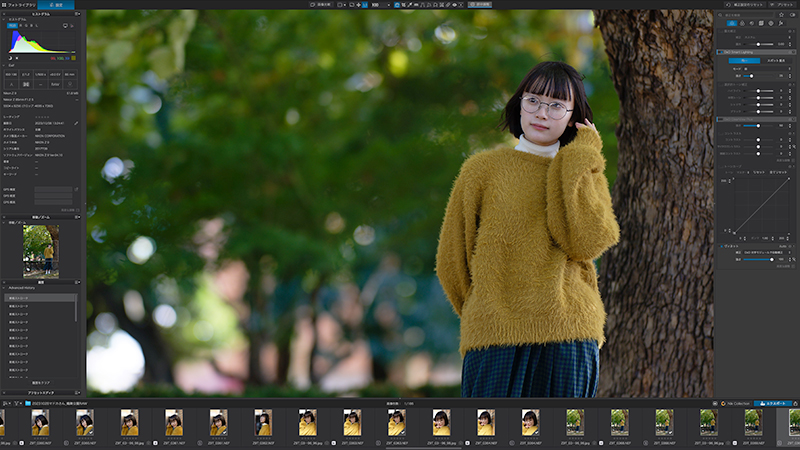Adjust the Smart Lighting intensity slider
800x450 pixels.
point(759,76)
